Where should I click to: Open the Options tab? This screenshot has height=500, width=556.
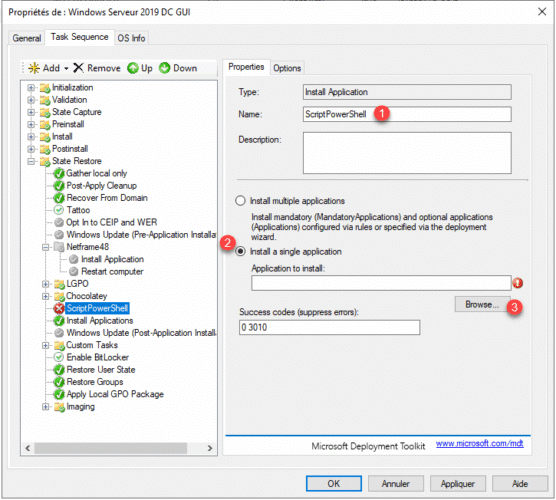click(287, 68)
